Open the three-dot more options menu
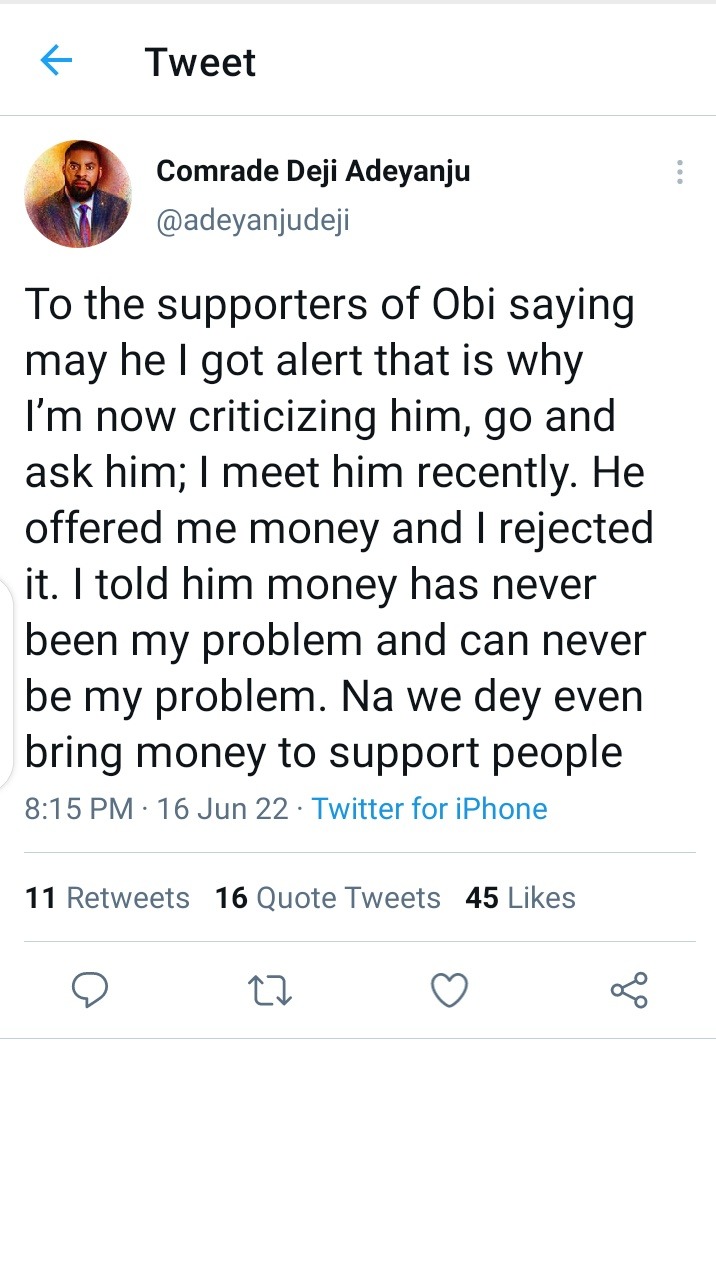The image size is (716, 1271). (x=679, y=172)
